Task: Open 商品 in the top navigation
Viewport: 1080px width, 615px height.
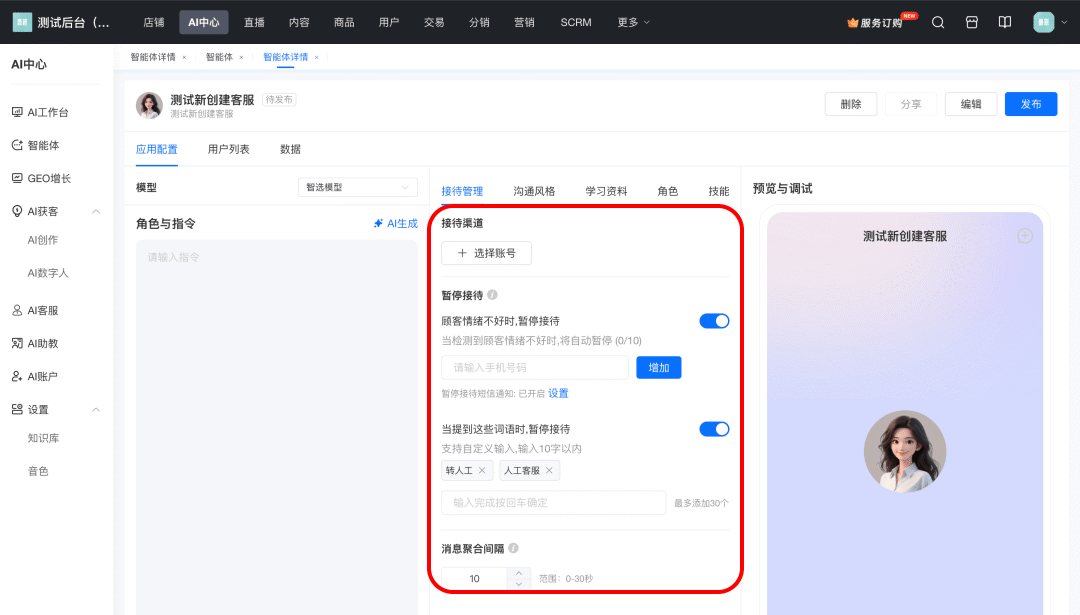Action: click(x=344, y=22)
